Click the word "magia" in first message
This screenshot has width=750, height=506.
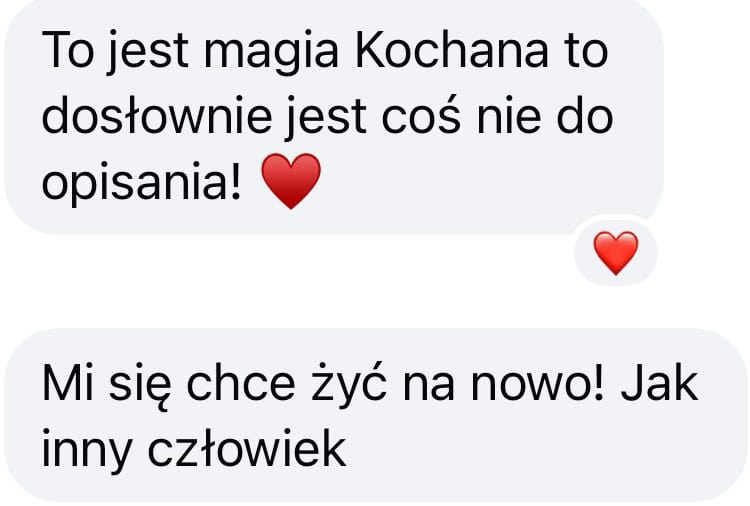pyautogui.click(x=271, y=53)
